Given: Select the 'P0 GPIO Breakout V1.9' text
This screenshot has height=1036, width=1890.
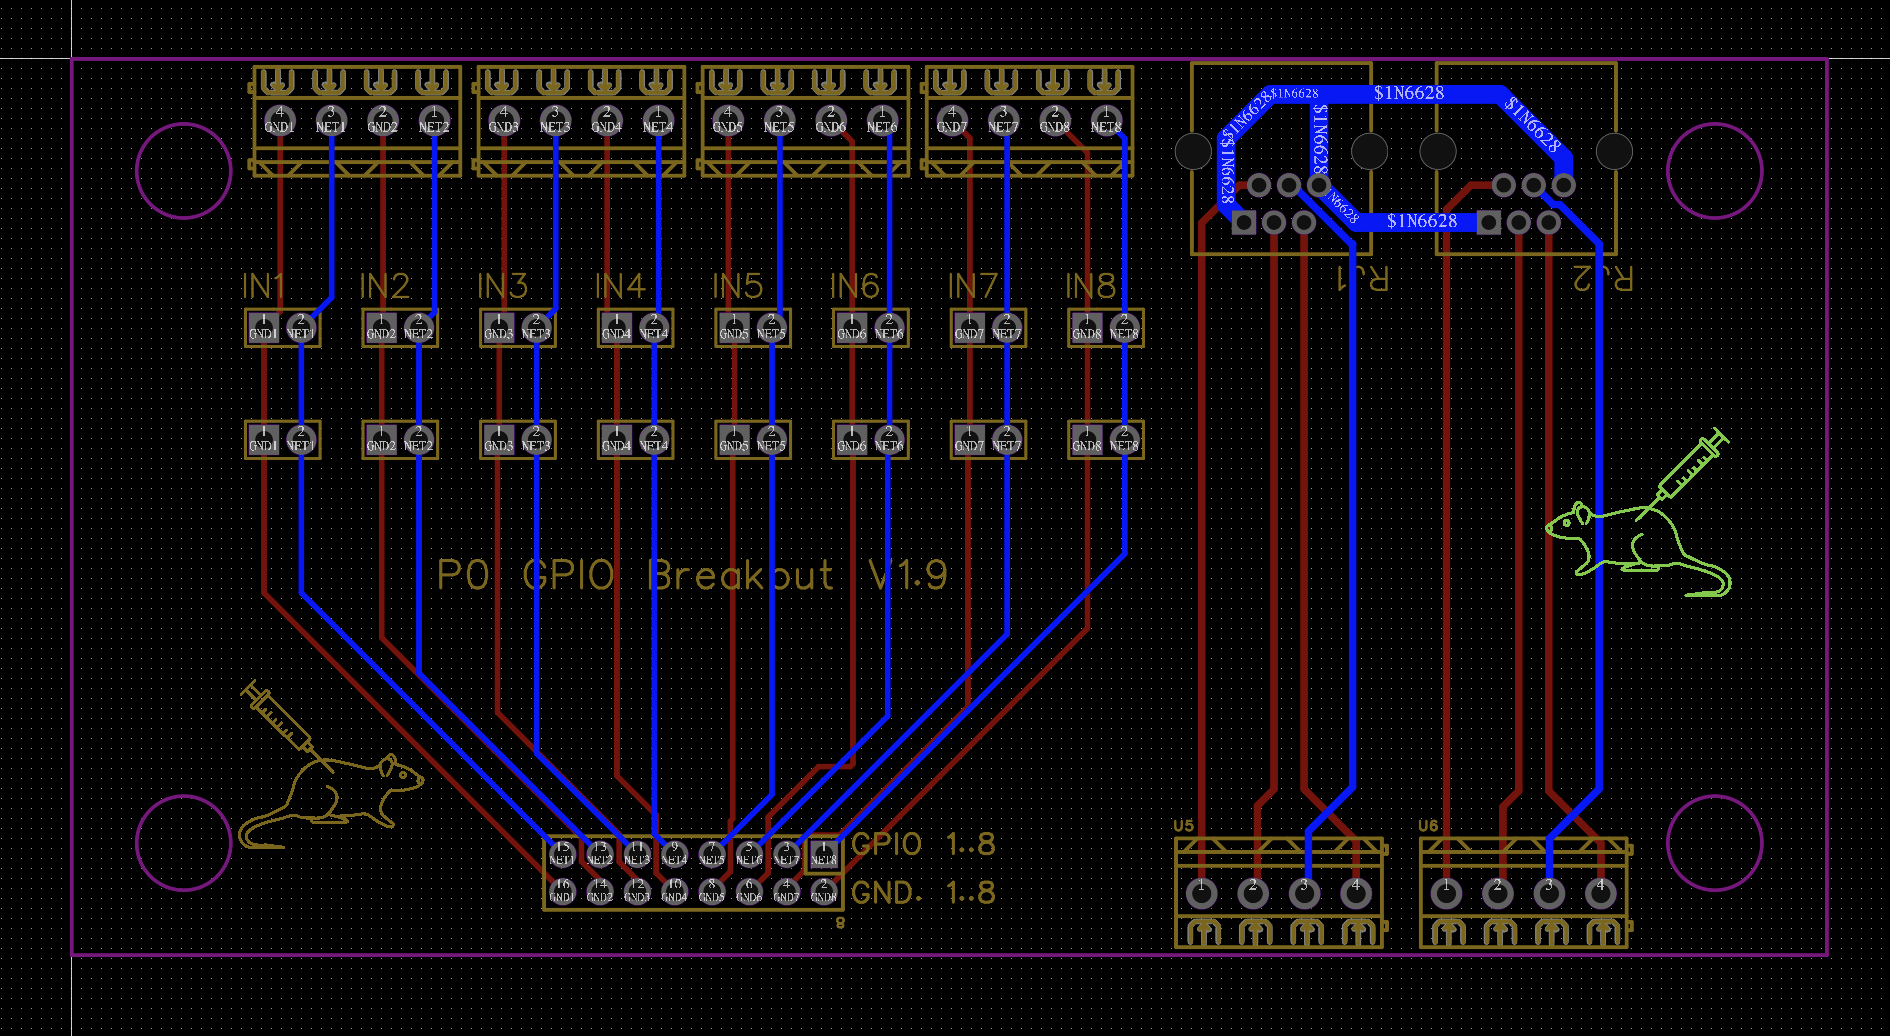Looking at the screenshot, I should click(x=692, y=575).
